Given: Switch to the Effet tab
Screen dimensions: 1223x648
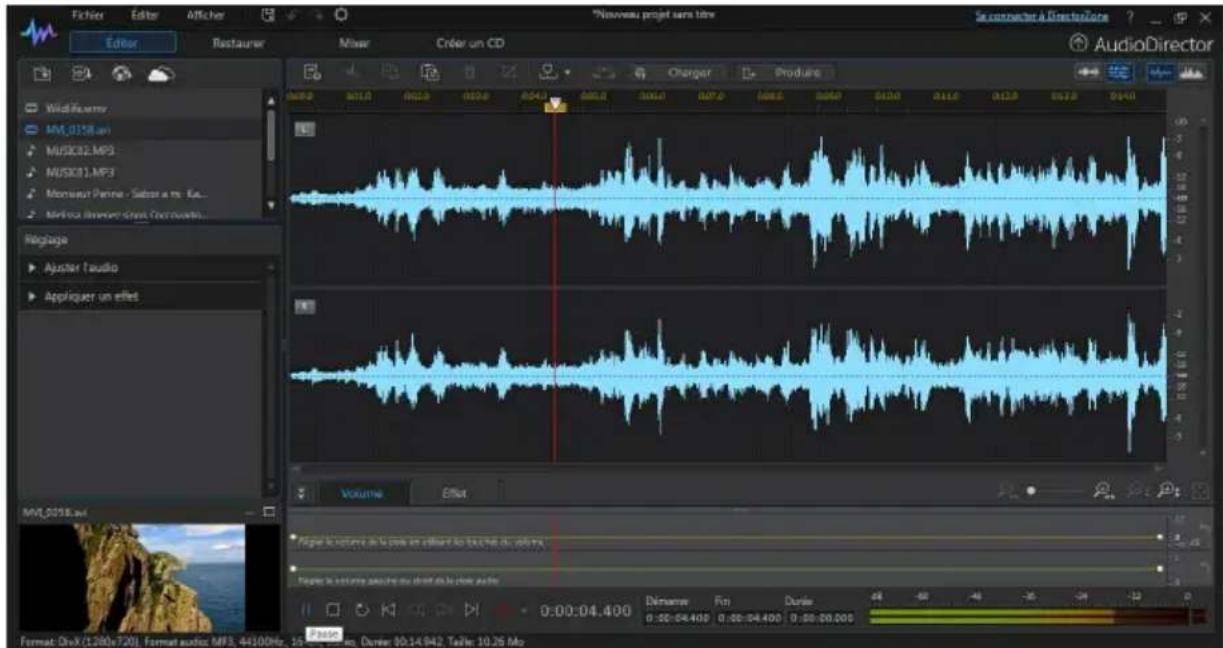Looking at the screenshot, I should tap(454, 493).
